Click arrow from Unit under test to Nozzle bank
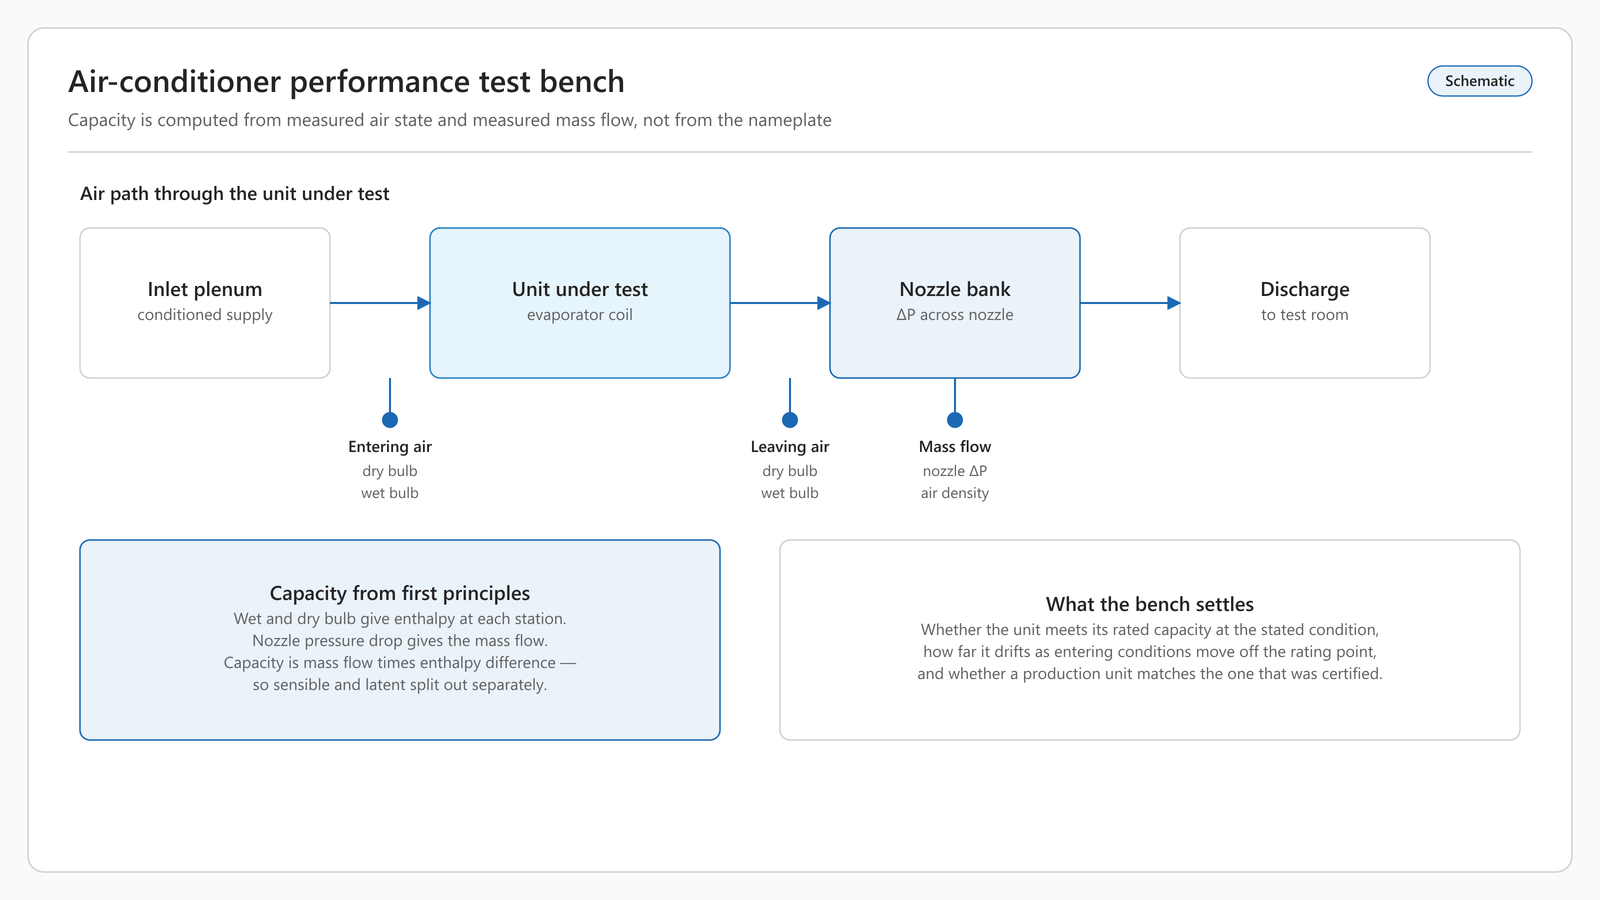 780,303
